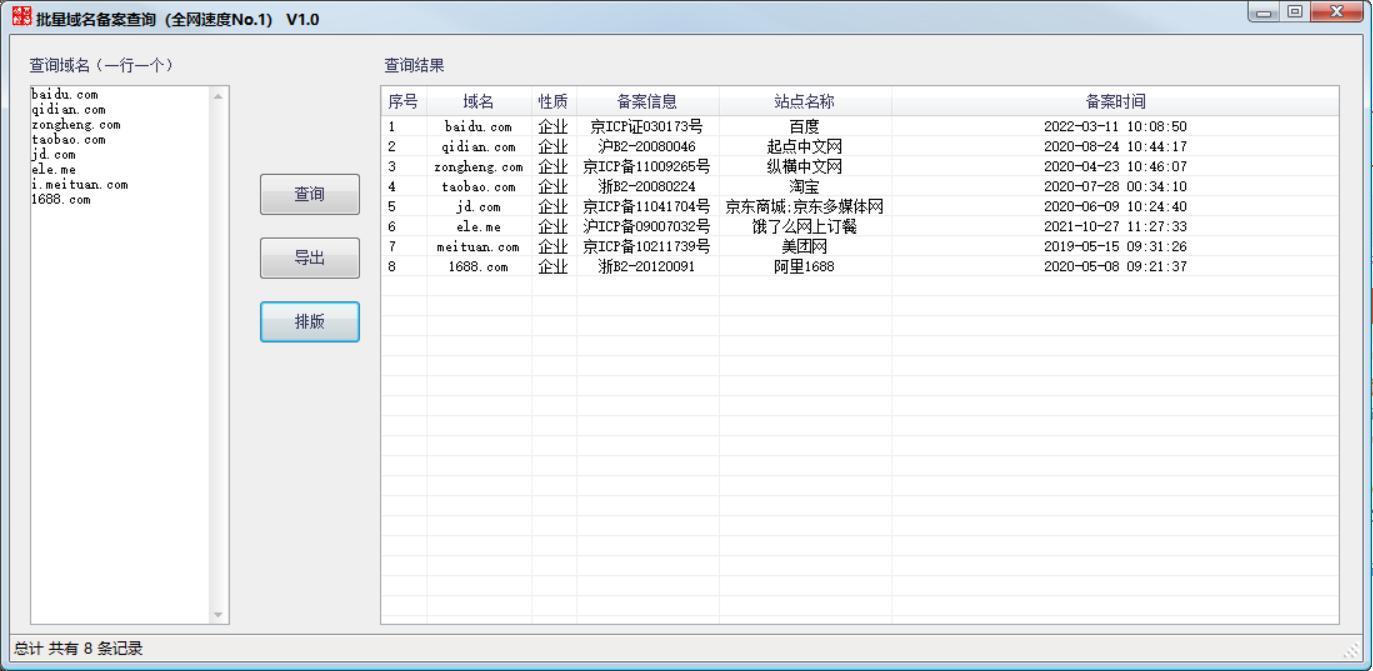Select qidian.com in the results table
Image resolution: width=1373 pixels, height=671 pixels.
(x=479, y=147)
